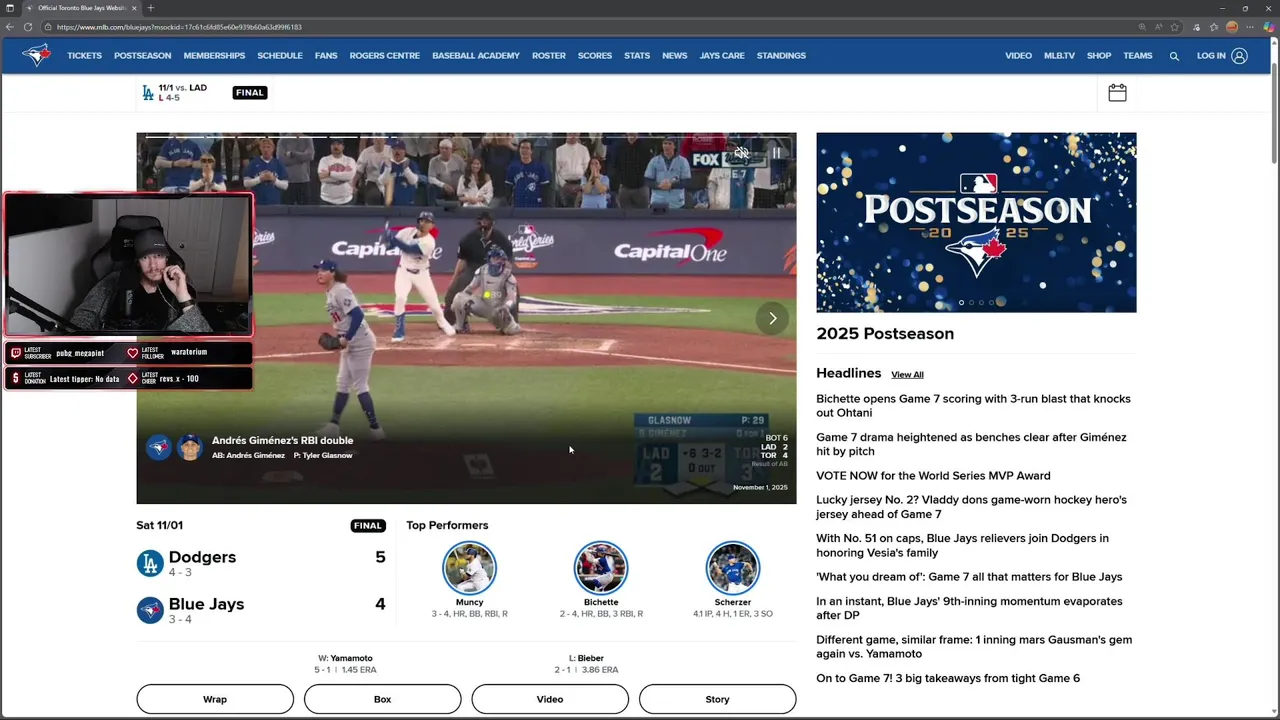Open the 'On to Game 7! 3 big takeaways' headline
Viewport: 1280px width, 720px height.
coord(948,678)
